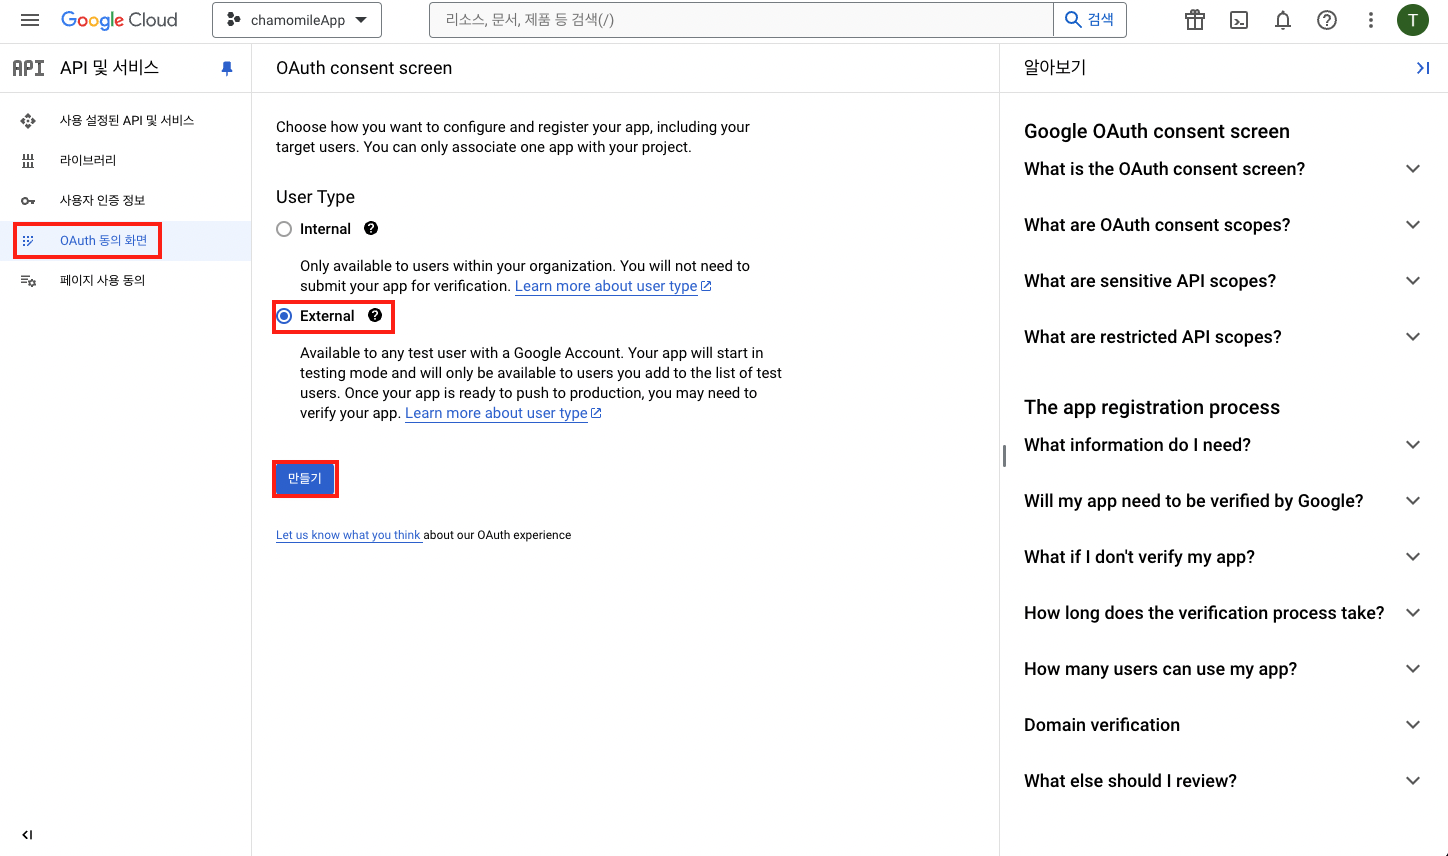The image size is (1448, 856).
Task: Select the Internal user type radio
Action: coord(284,229)
